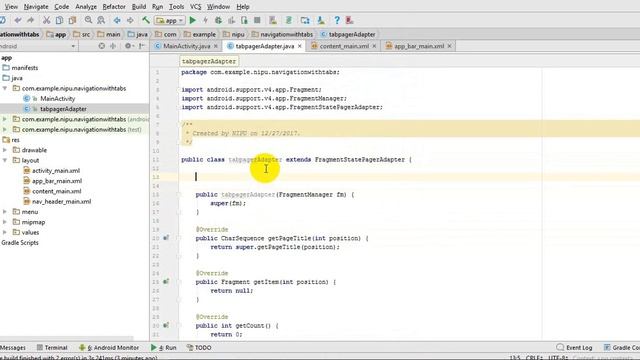Screen dimensions: 640x360
Task: Start Debug with the bug icon
Action: 218,20
